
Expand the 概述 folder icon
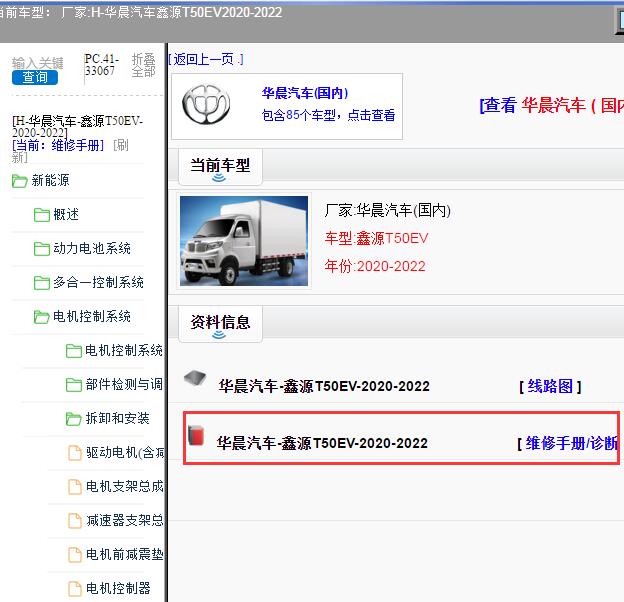41,215
